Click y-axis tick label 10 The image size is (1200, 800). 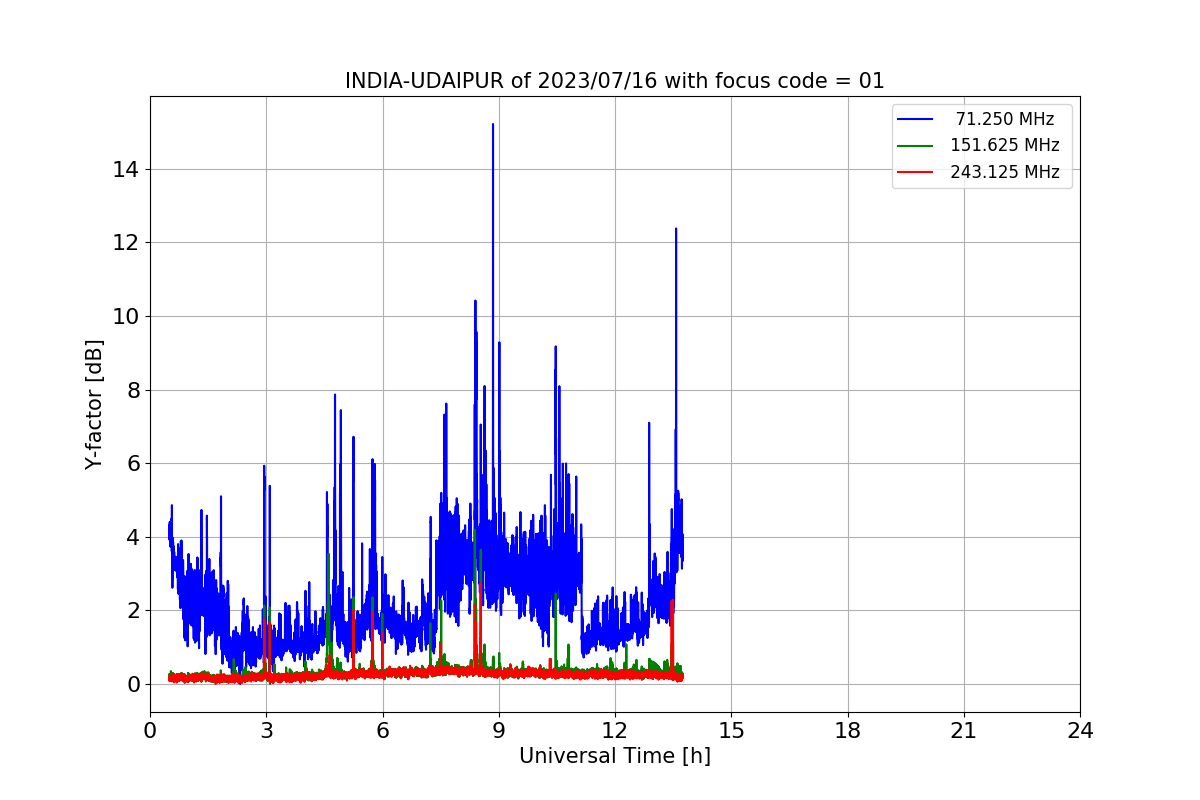point(127,317)
